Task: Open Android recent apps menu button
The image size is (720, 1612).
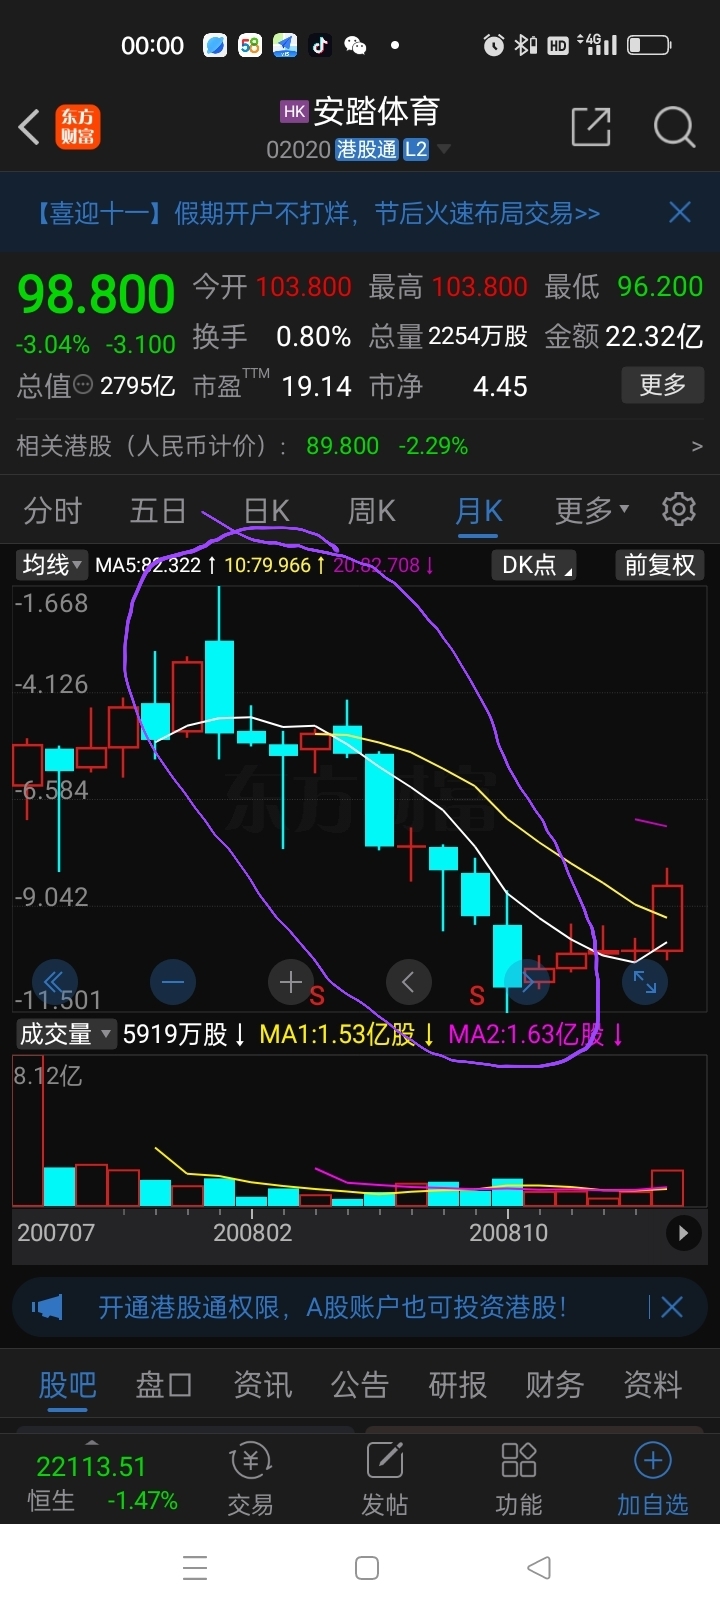Action: tap(195, 1567)
